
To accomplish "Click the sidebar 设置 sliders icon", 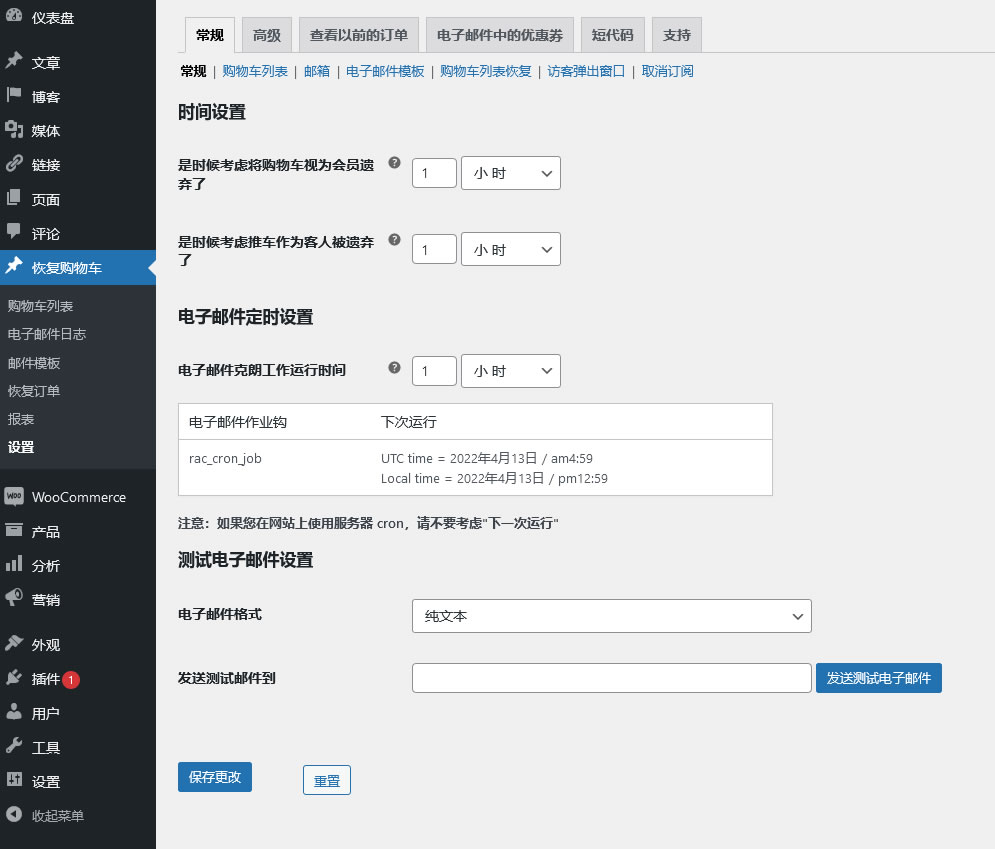I will (14, 780).
